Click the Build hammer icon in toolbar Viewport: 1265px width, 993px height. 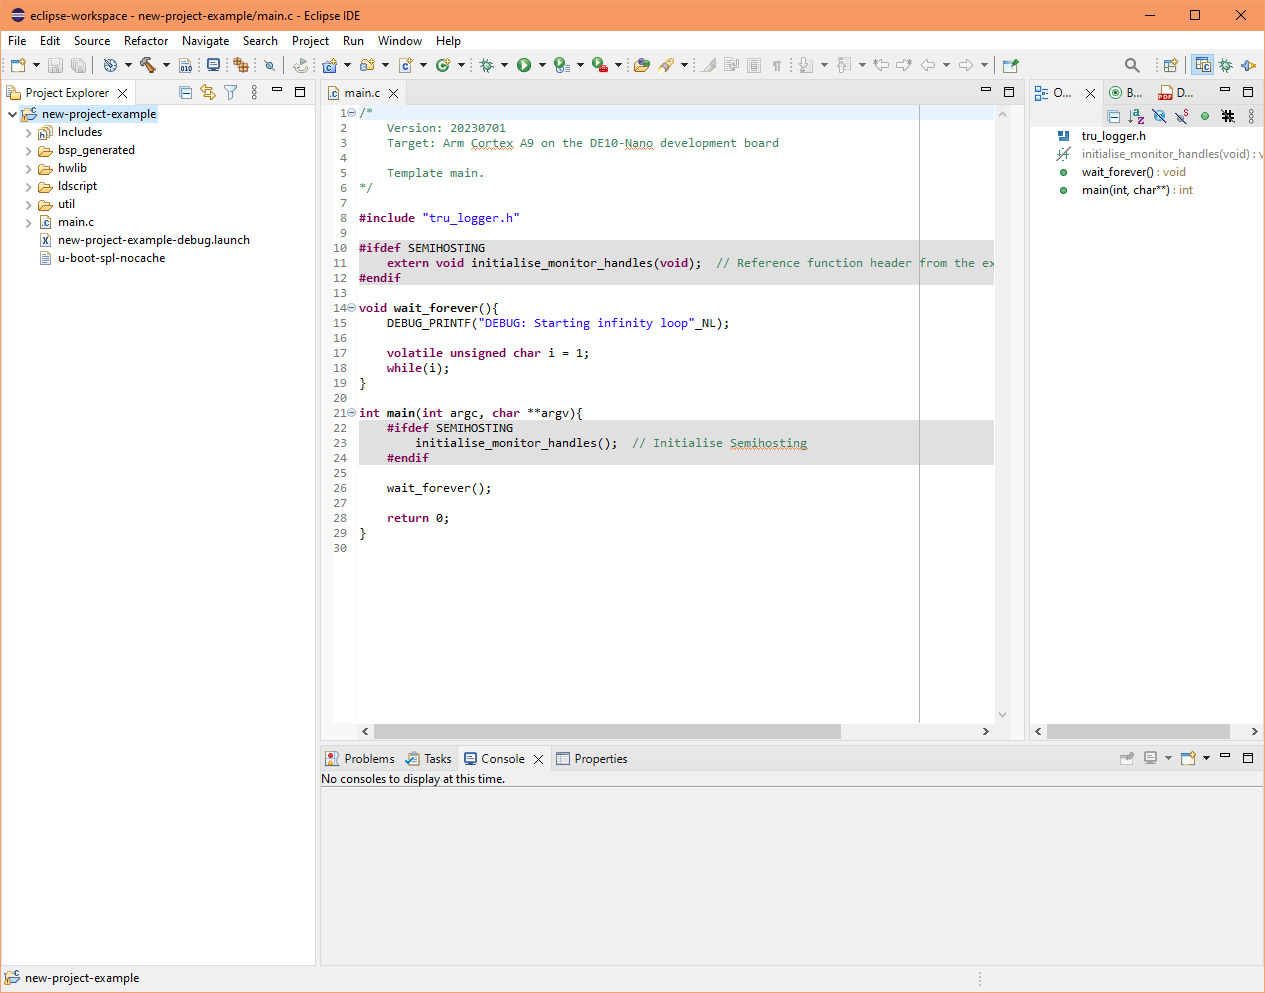pyautogui.click(x=147, y=65)
